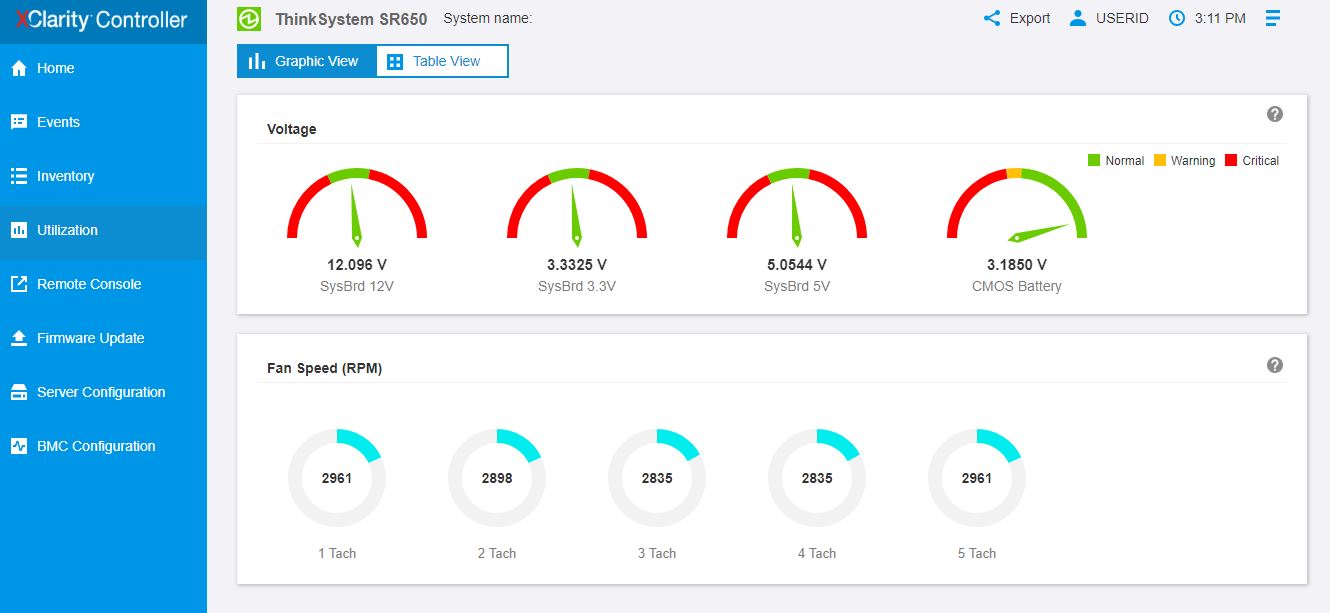
Task: Click the System name label
Action: (x=487, y=18)
